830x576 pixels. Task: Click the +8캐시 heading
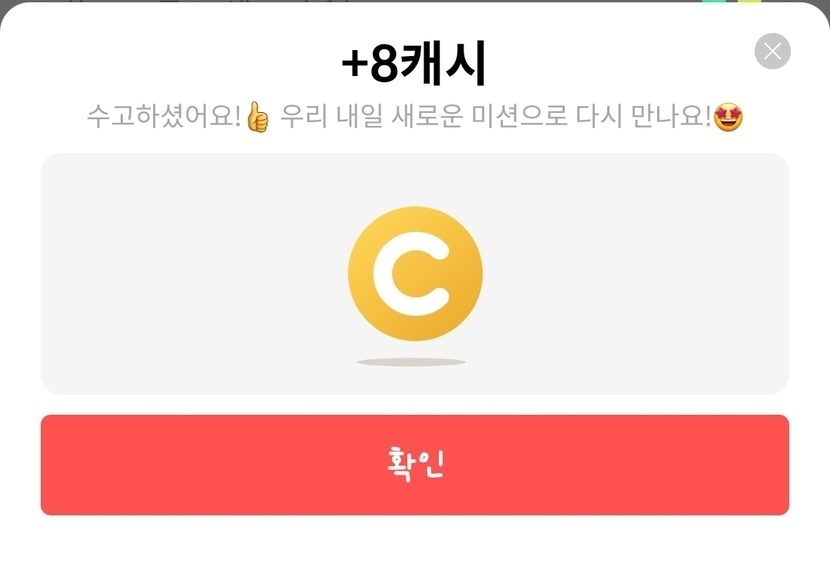coord(414,64)
